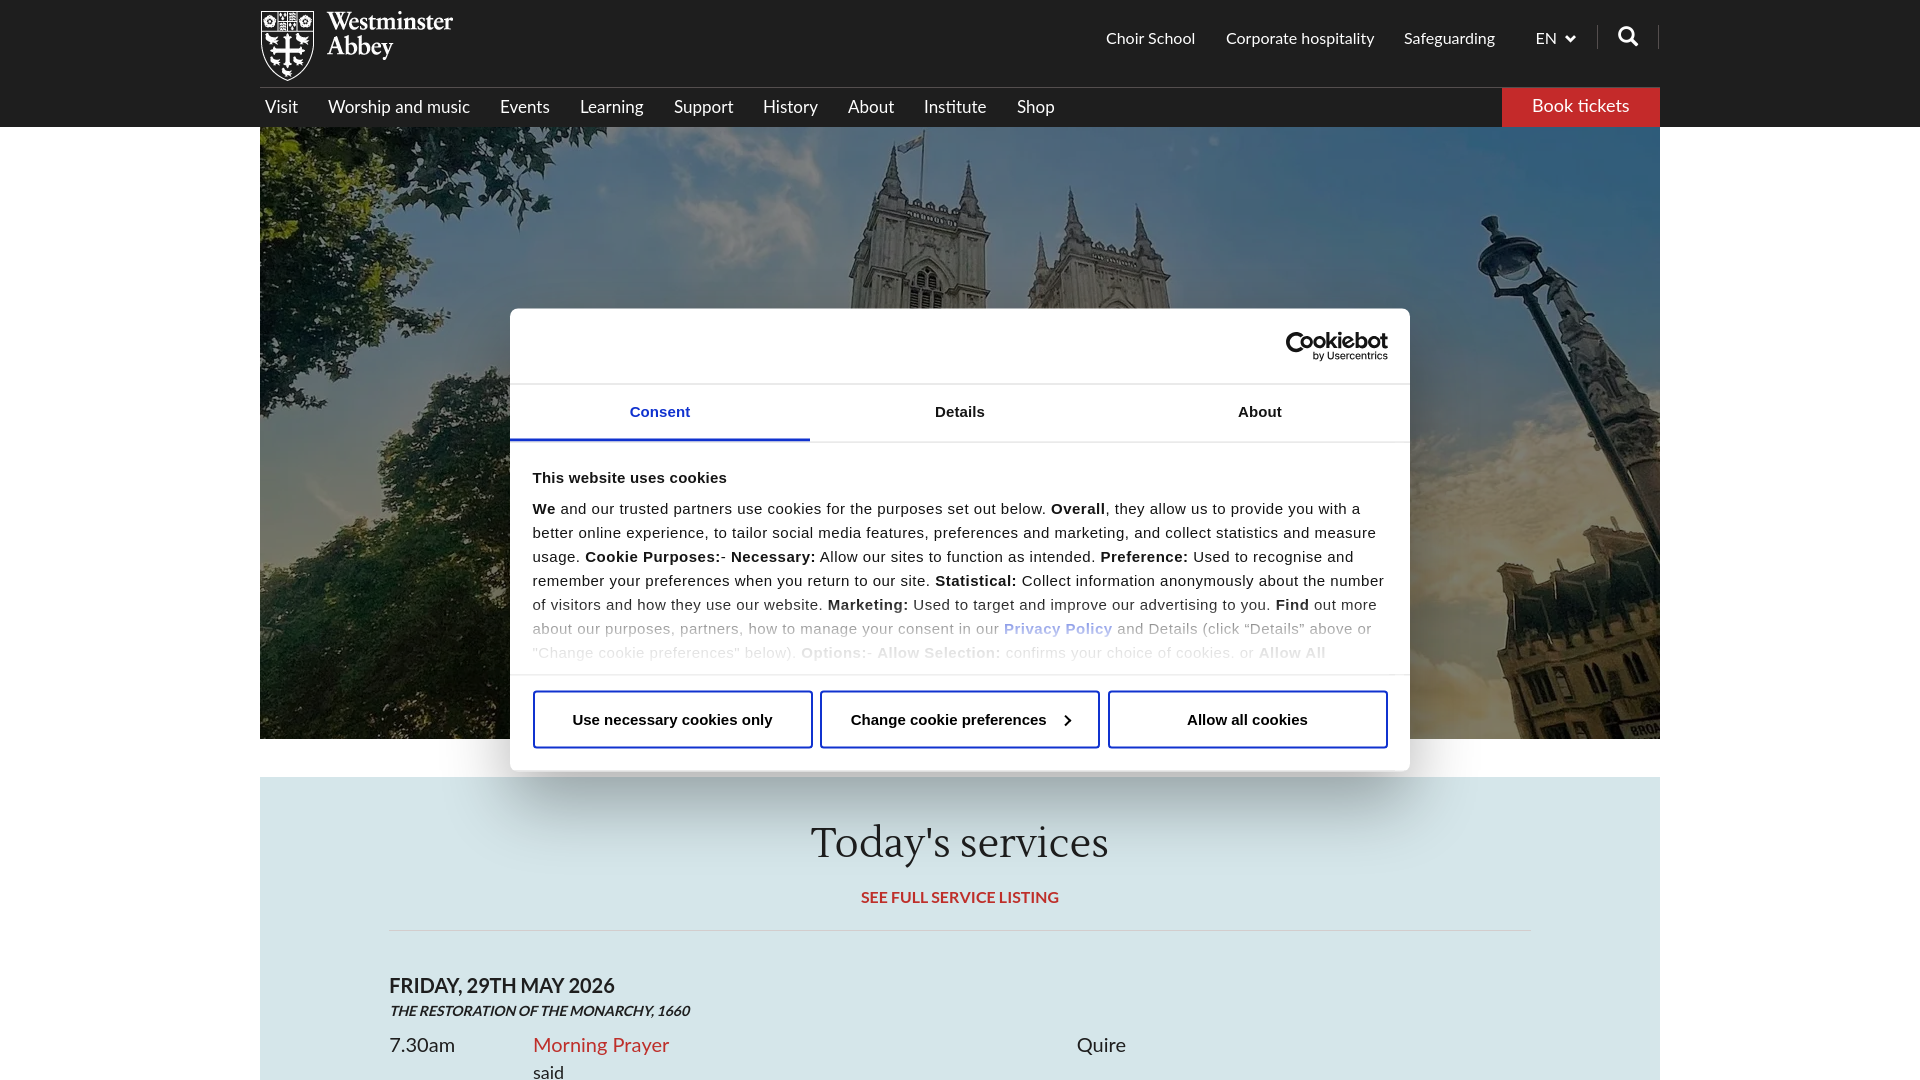Click the Book tickets button
This screenshot has height=1080, width=1920.
tap(1580, 107)
